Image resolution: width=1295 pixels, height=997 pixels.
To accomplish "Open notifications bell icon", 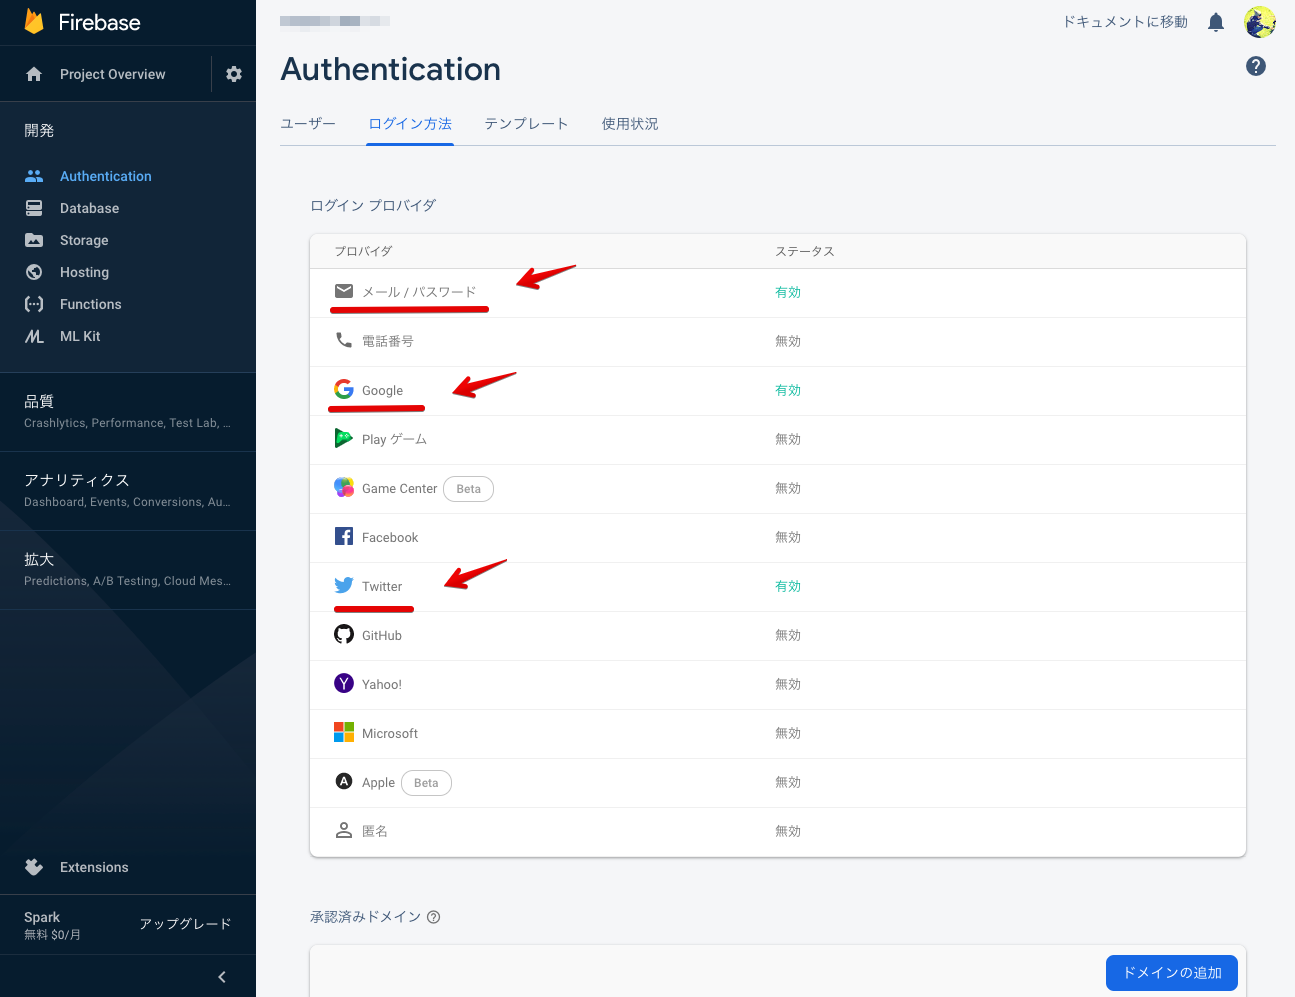I will click(1216, 22).
